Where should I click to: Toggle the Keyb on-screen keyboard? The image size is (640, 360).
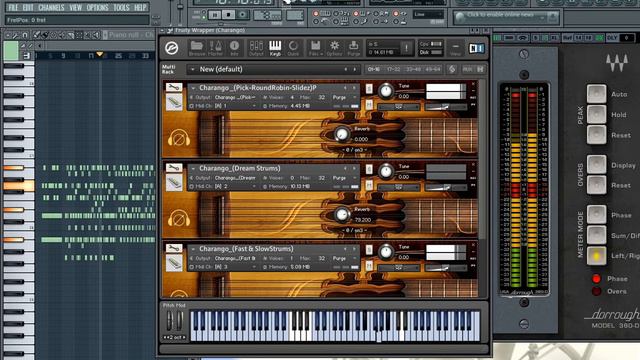pyautogui.click(x=275, y=48)
